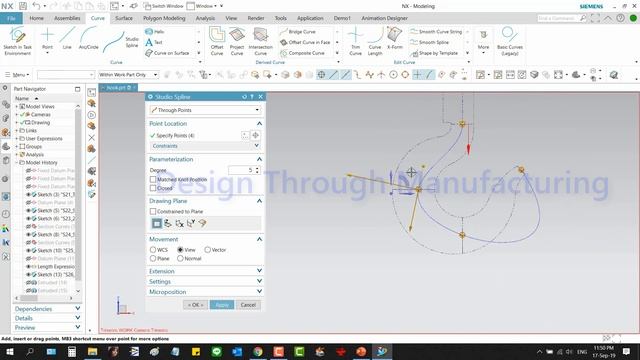Activate the Studio Spline tool
This screenshot has width=640, height=360.
click(x=121, y=41)
